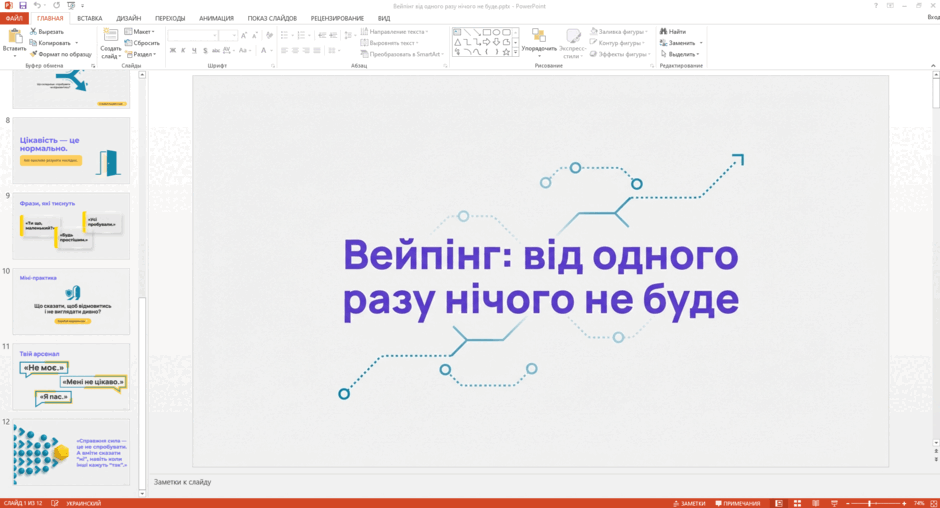
Task: Toggle numbered list
Action: click(x=303, y=35)
